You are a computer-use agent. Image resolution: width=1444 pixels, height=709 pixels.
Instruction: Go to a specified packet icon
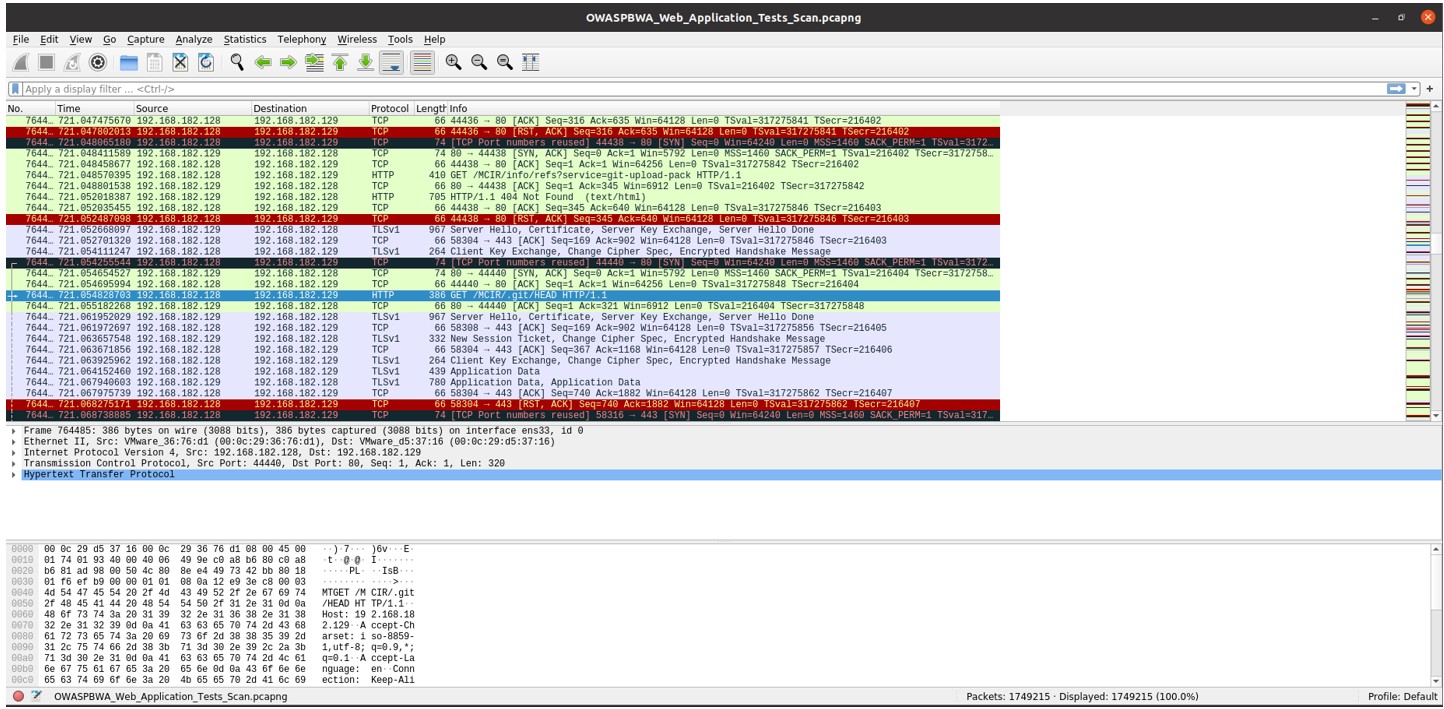[314, 62]
